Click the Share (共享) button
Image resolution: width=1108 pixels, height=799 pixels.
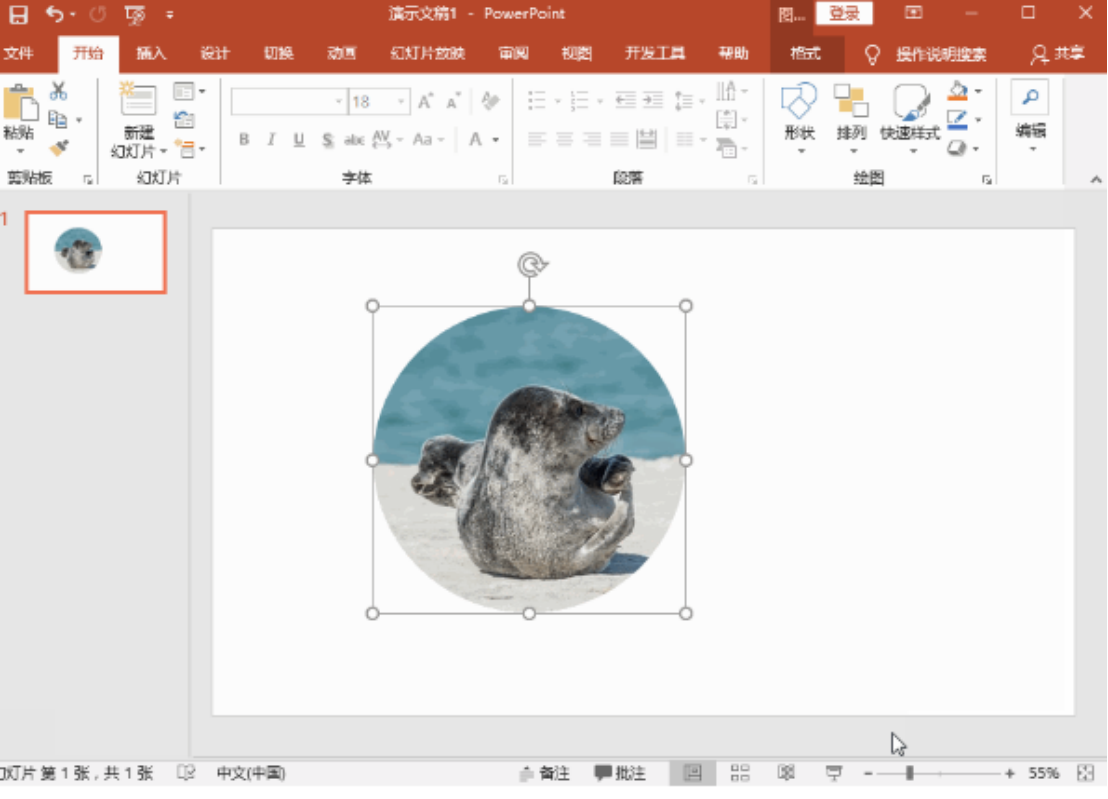[x=1058, y=54]
